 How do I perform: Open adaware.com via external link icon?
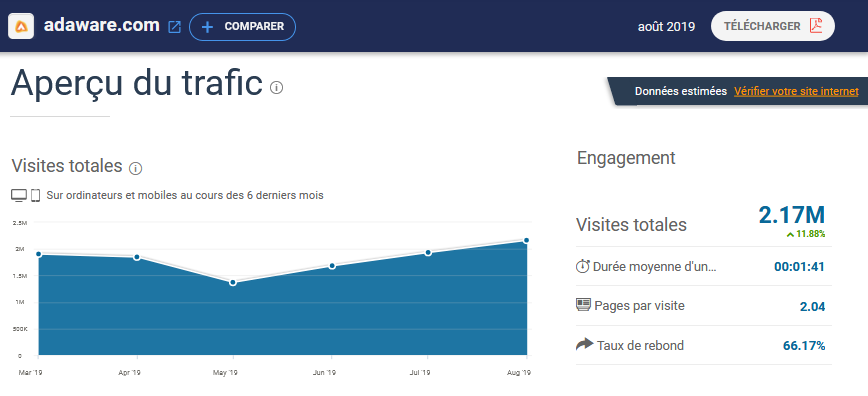(174, 27)
